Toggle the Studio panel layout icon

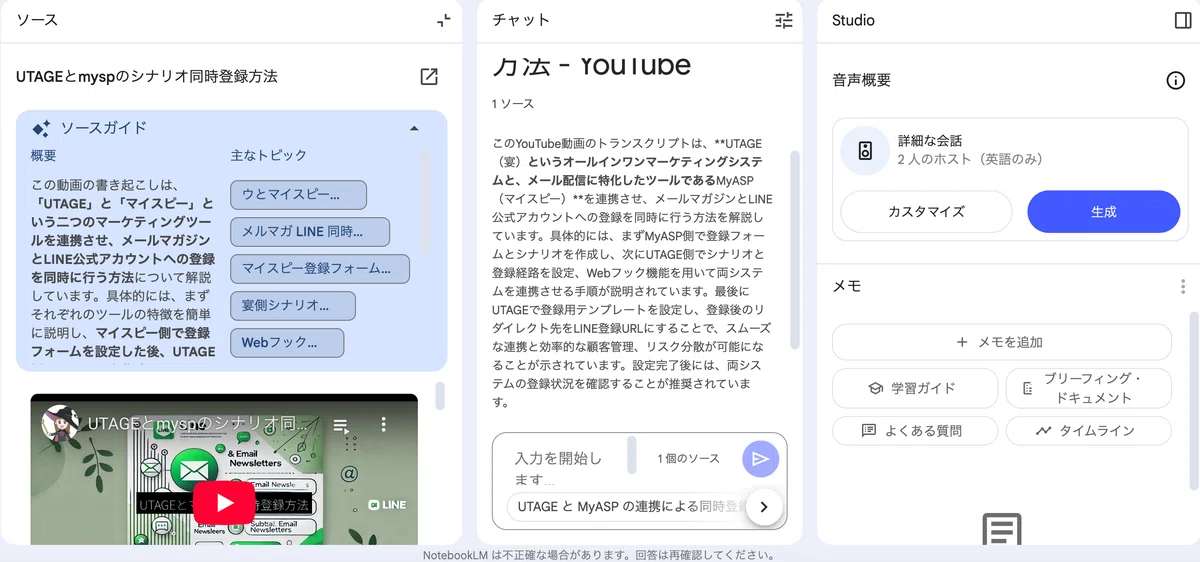1182,20
